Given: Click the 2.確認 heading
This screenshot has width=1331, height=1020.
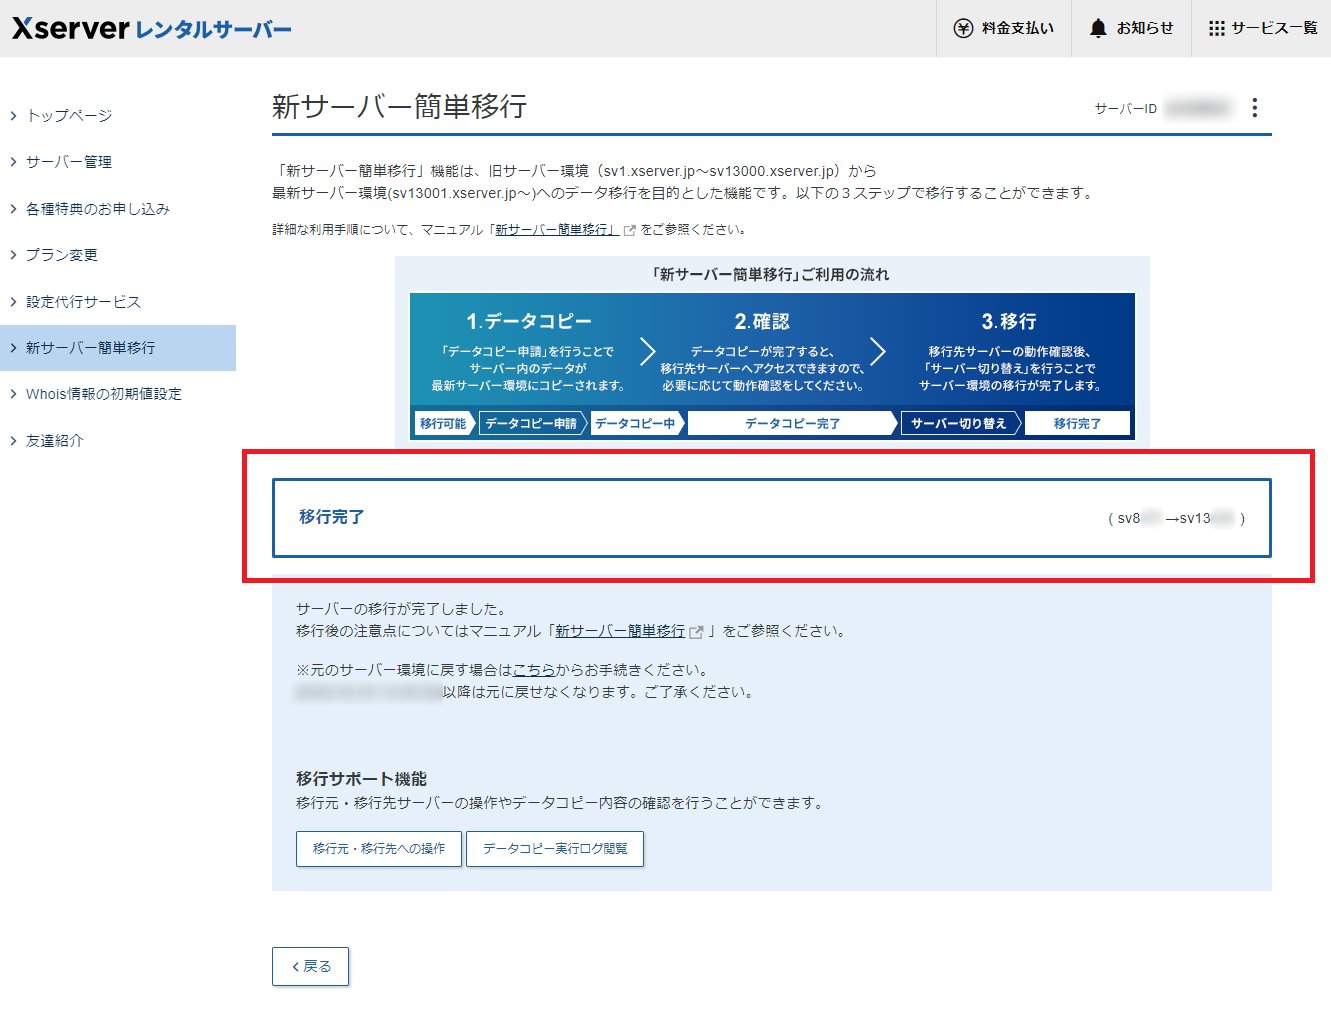Looking at the screenshot, I should (x=762, y=321).
